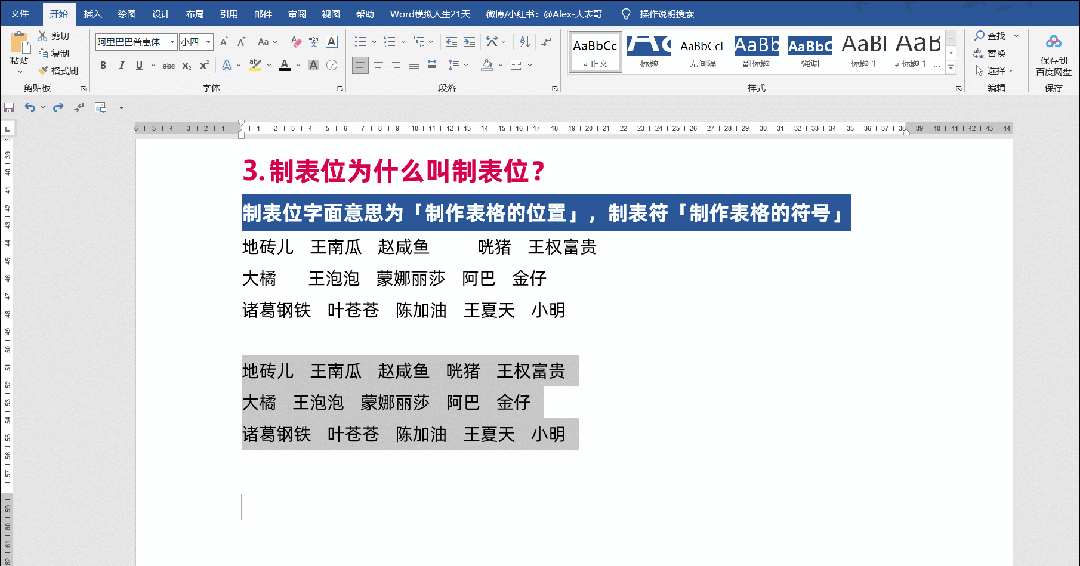
Task: Switch to the Insert tab
Action: [92, 14]
